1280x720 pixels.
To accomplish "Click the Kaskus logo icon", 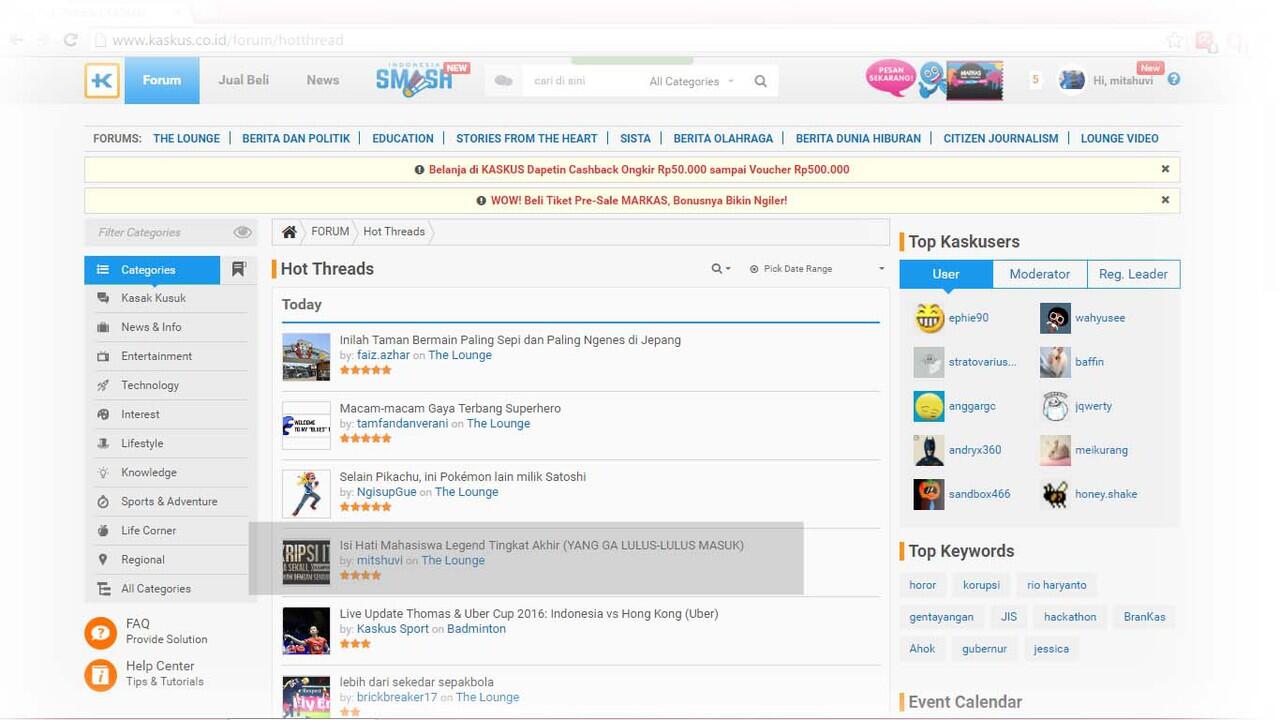I will 102,80.
